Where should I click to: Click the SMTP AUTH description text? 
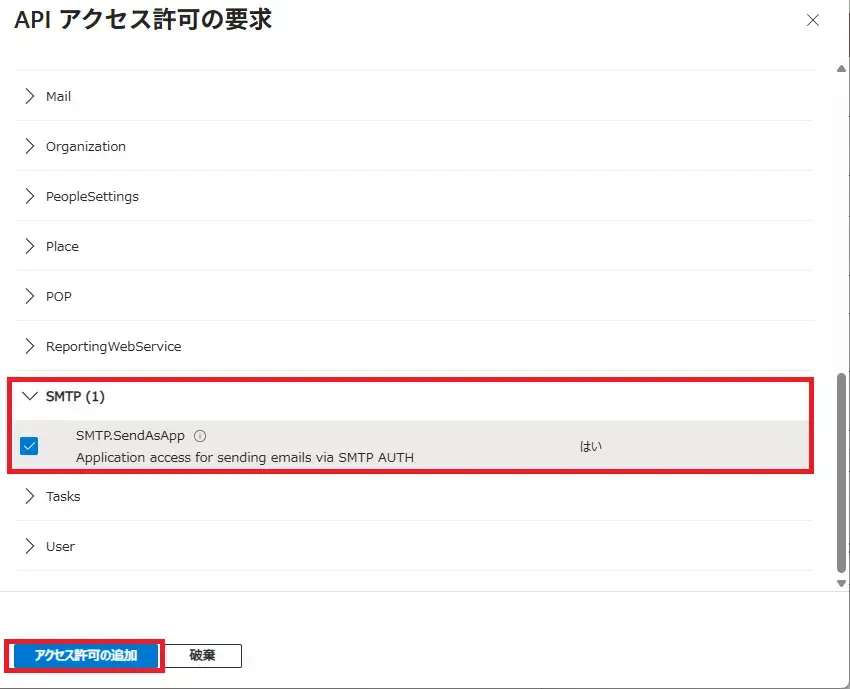click(245, 457)
